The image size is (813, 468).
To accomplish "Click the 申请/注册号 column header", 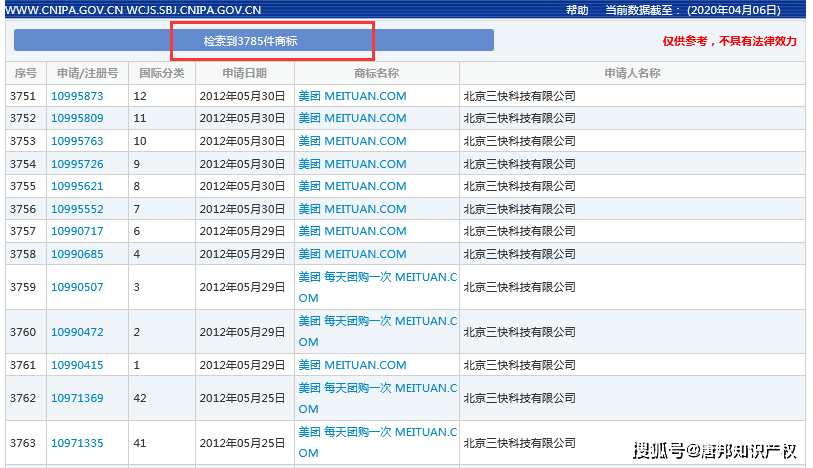I will tap(88, 73).
